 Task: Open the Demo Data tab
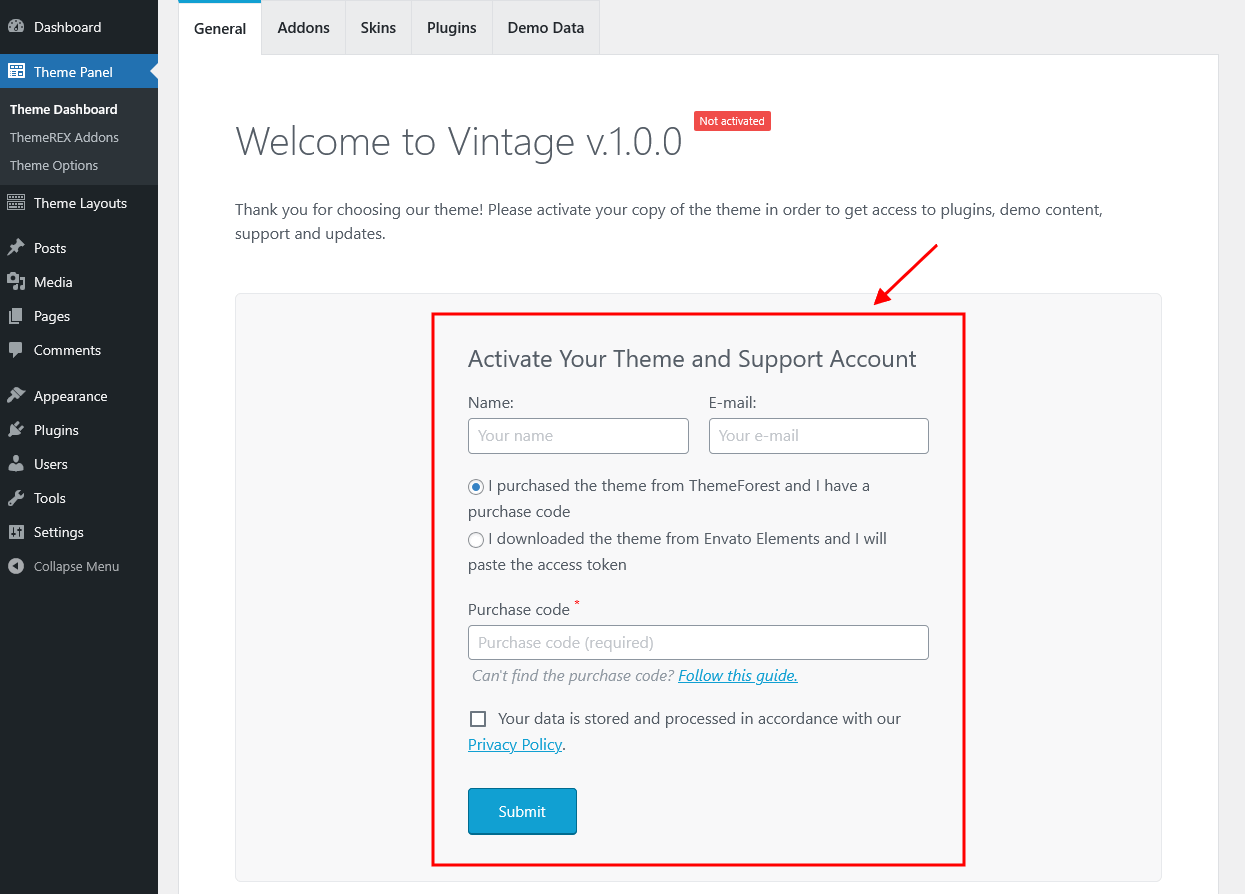coord(546,28)
